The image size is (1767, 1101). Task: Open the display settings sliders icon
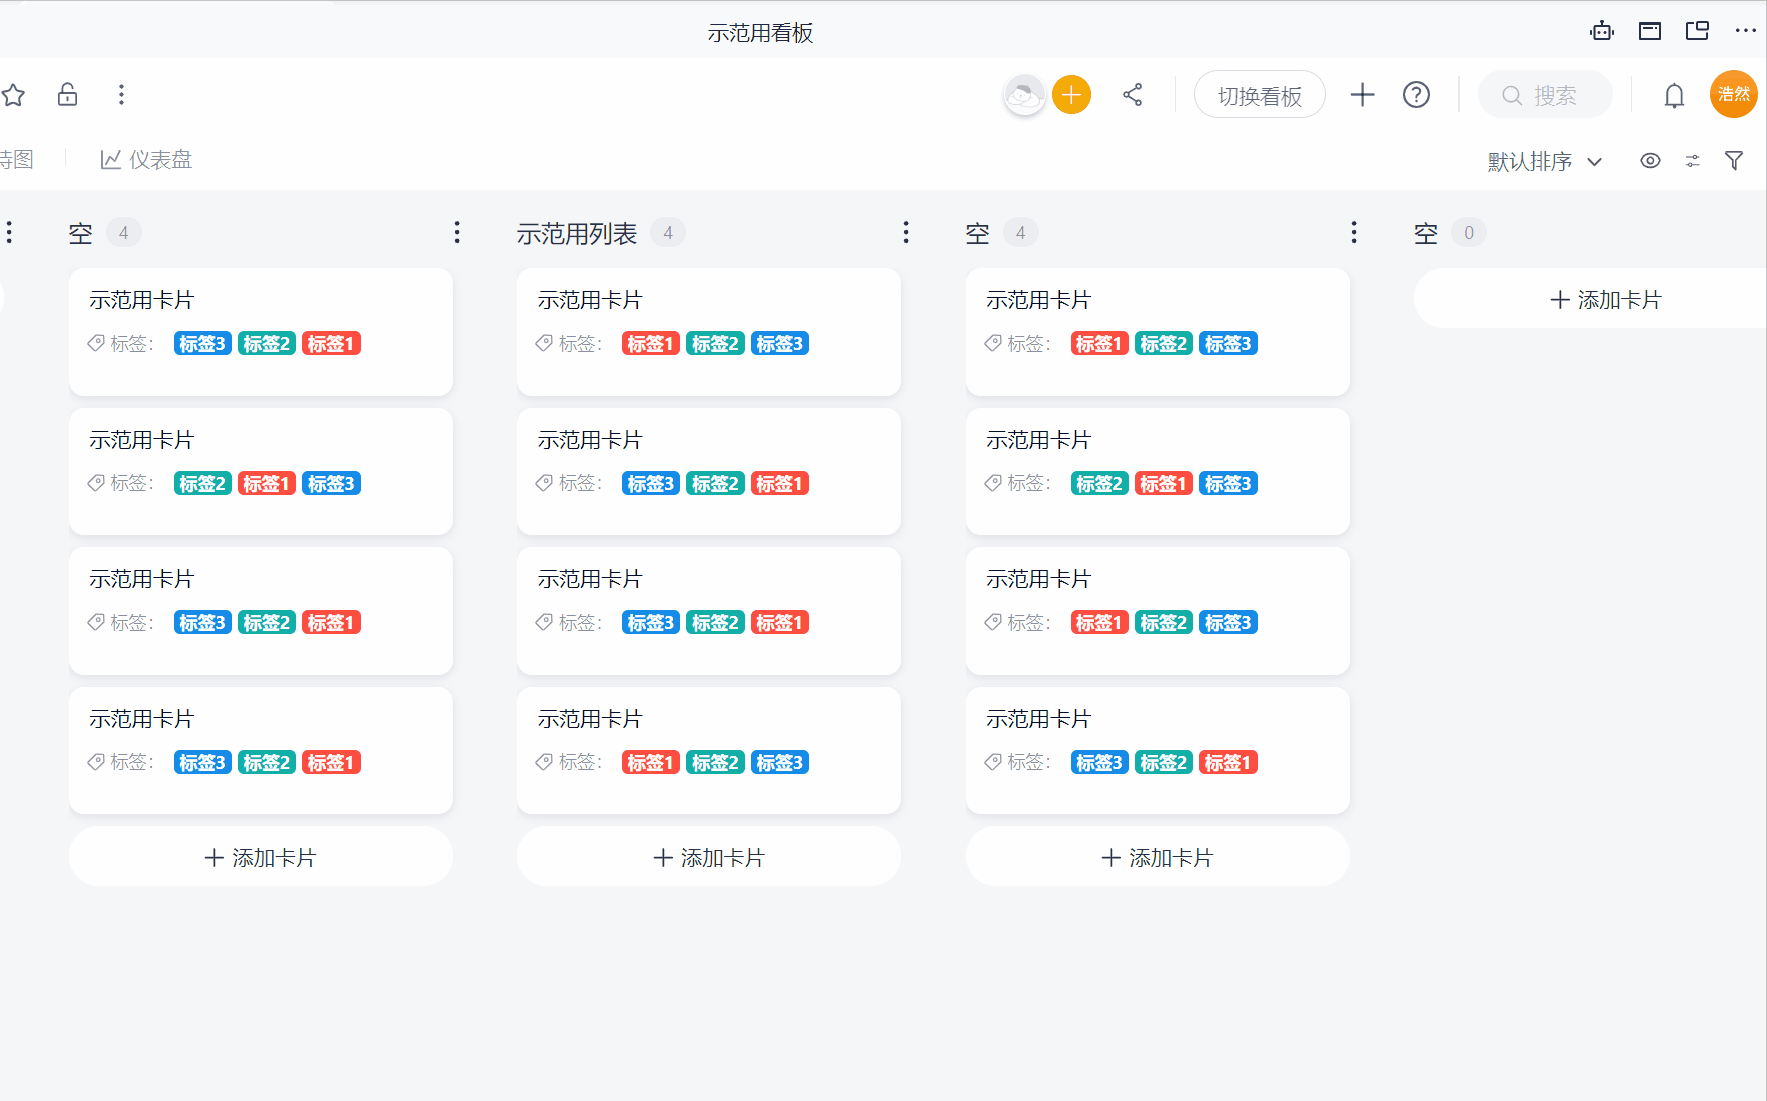pos(1692,161)
